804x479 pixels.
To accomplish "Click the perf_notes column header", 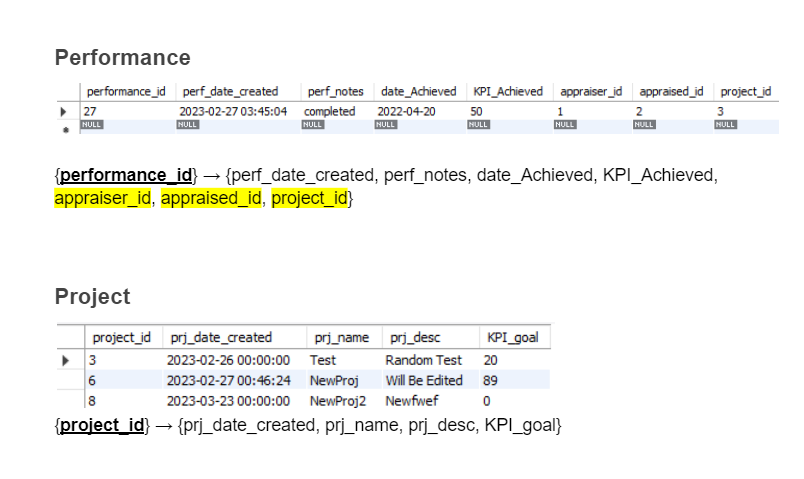I will (x=336, y=91).
